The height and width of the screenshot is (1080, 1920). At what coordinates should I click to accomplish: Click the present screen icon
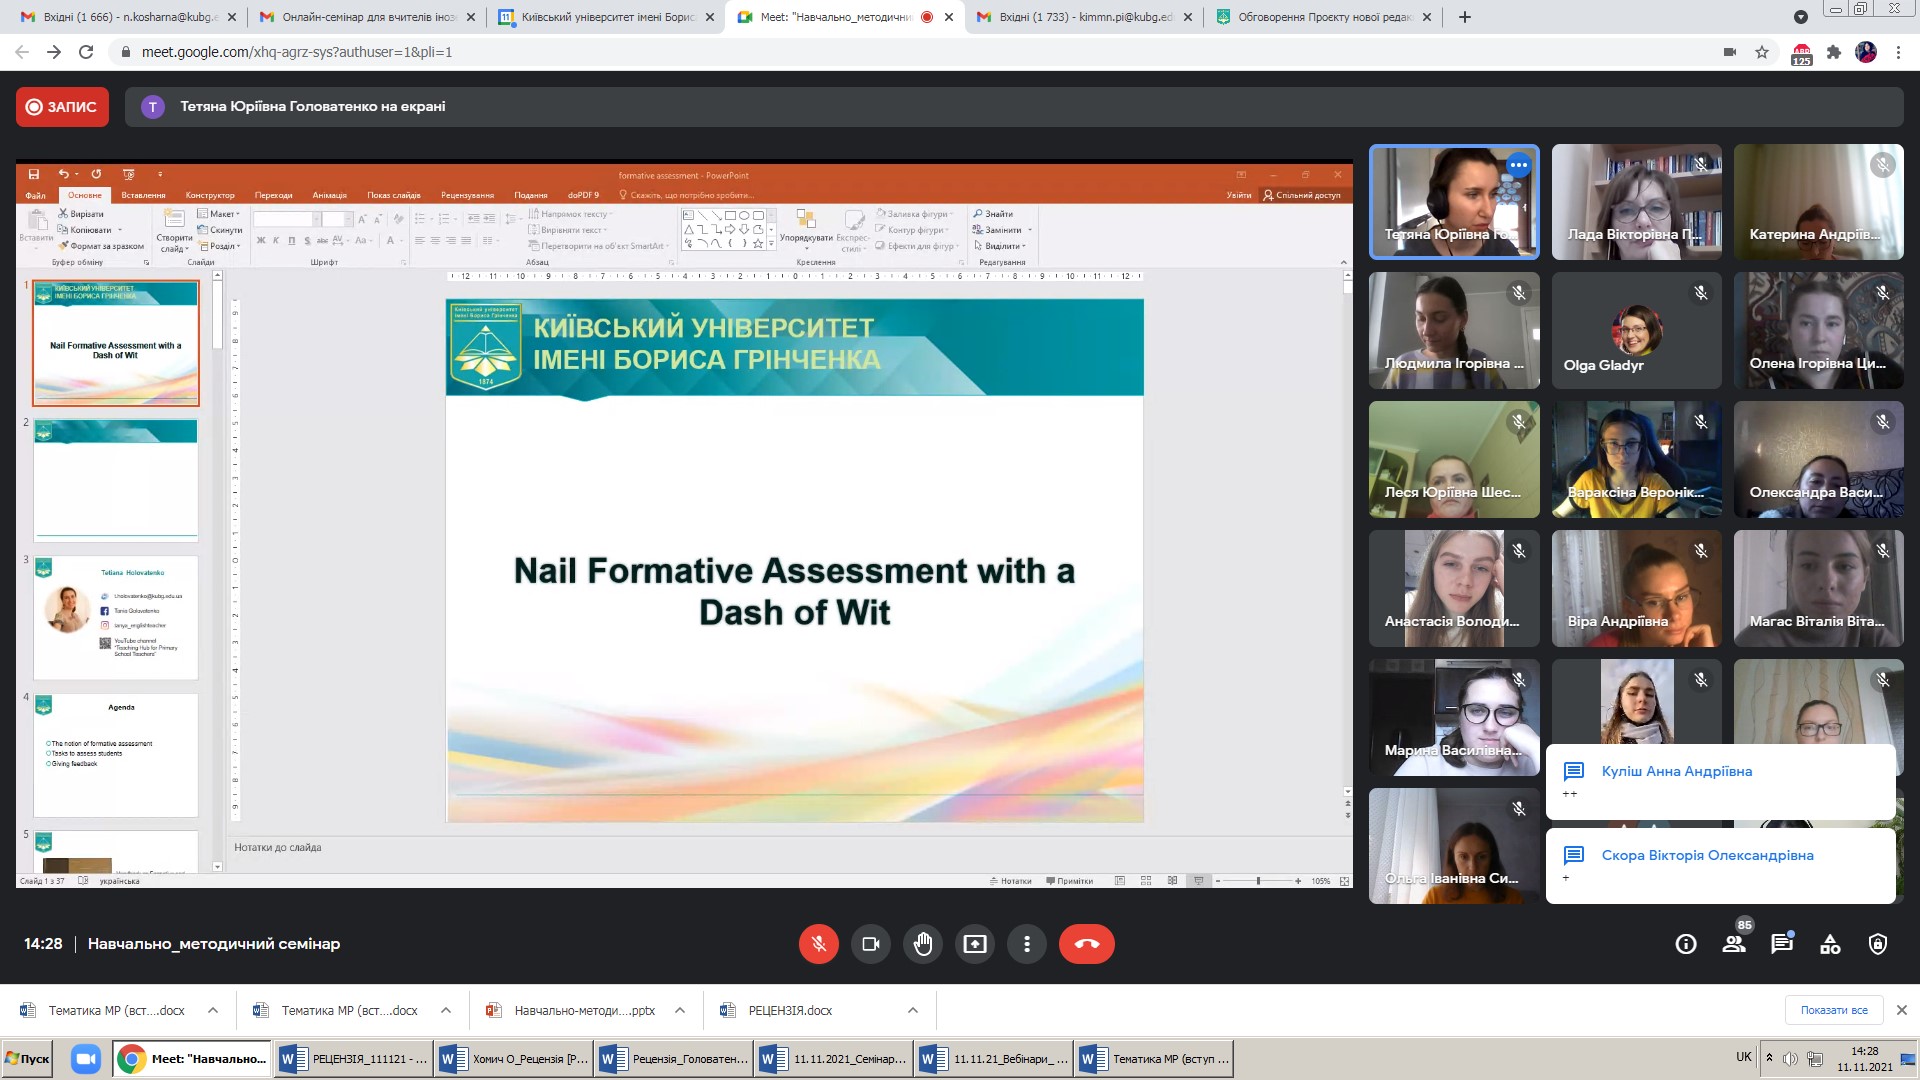[x=974, y=944]
